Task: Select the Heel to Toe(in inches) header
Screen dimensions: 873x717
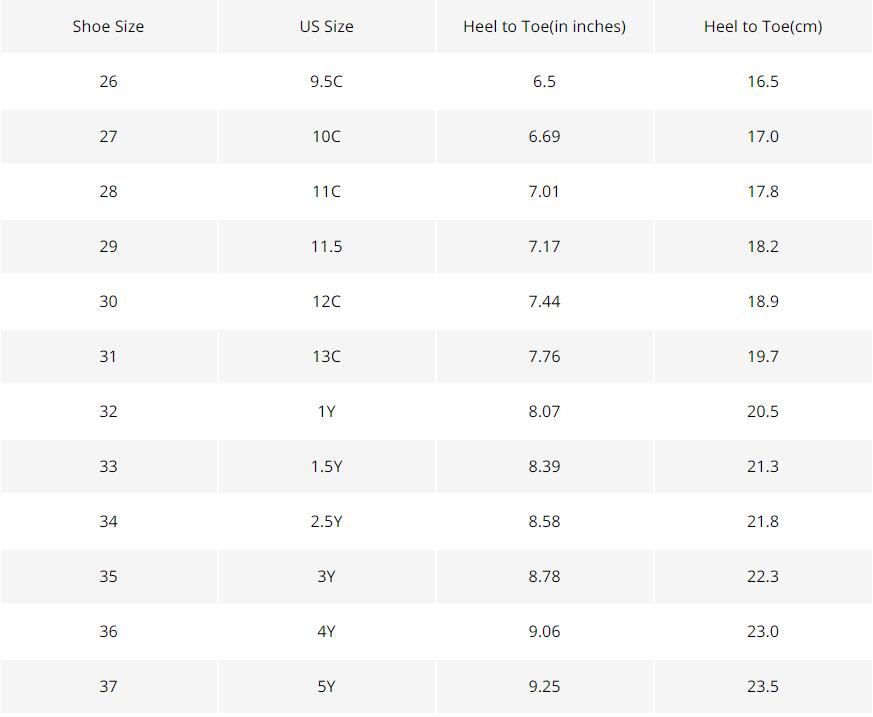Action: [545, 27]
